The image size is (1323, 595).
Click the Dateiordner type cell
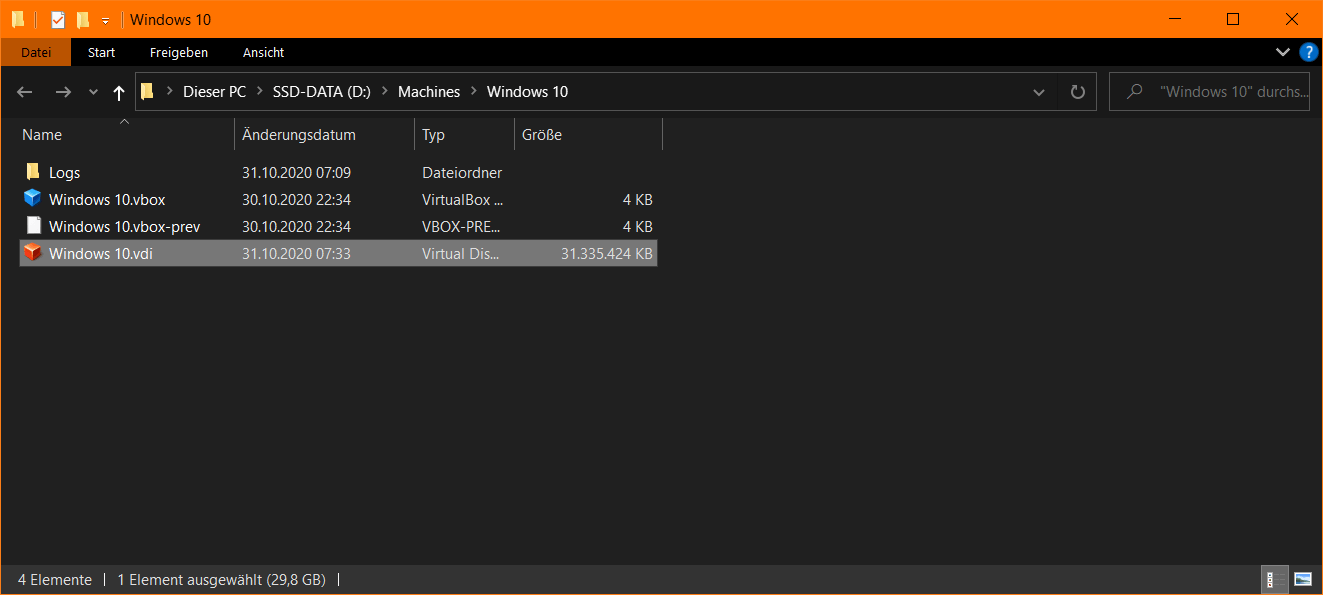point(462,173)
